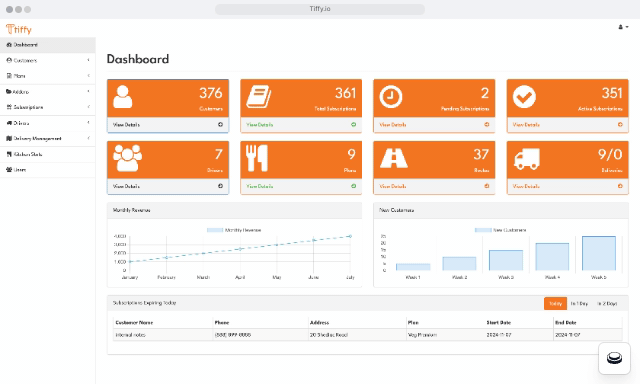Click the Drivers sidebar car icon
Image resolution: width=640 pixels, height=384 pixels.
(9, 123)
